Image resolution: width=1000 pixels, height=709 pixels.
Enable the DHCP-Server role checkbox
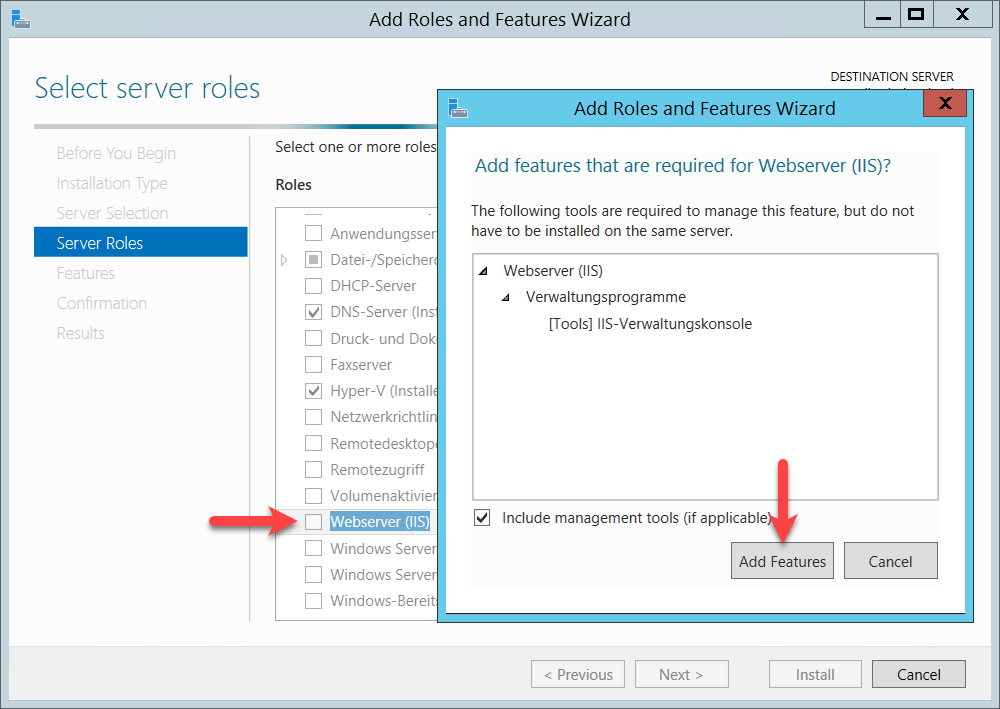click(314, 285)
